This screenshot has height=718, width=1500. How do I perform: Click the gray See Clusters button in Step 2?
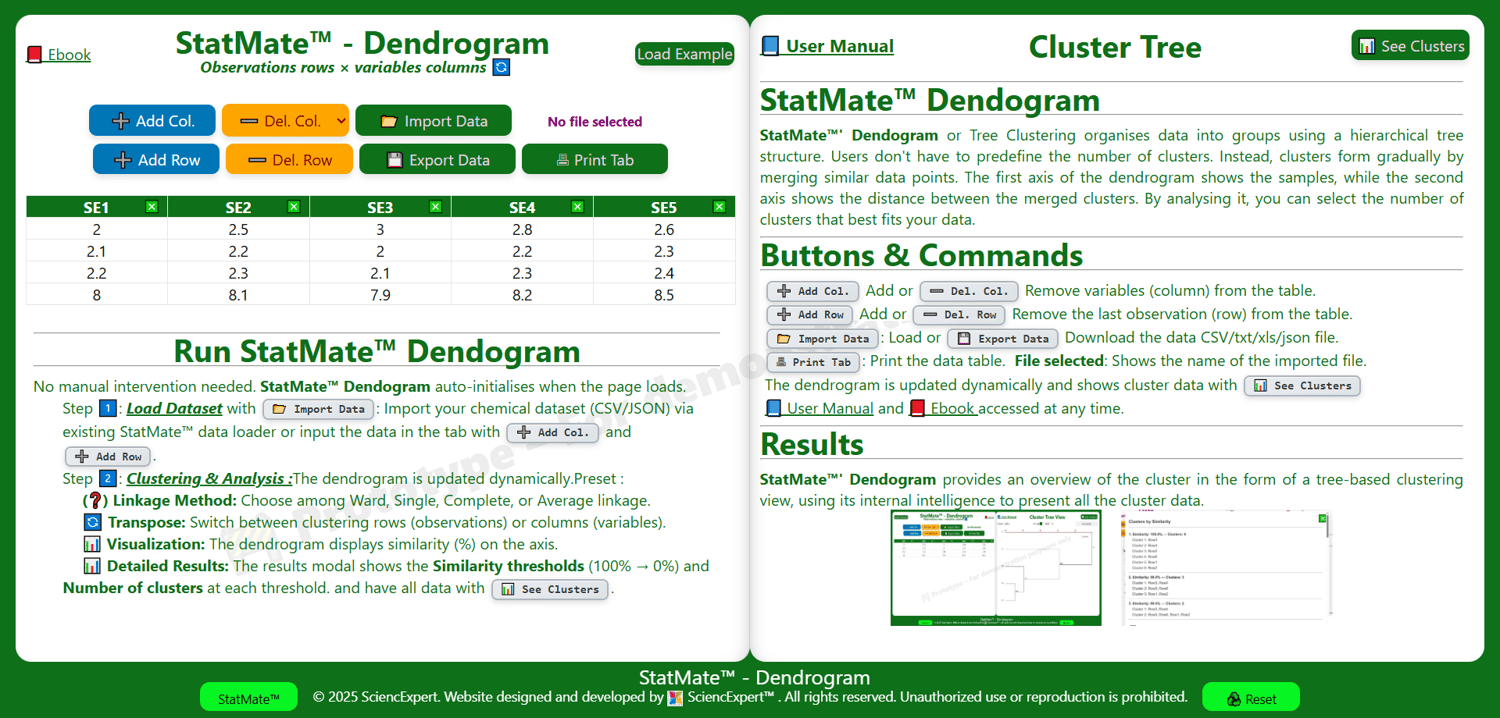(550, 589)
